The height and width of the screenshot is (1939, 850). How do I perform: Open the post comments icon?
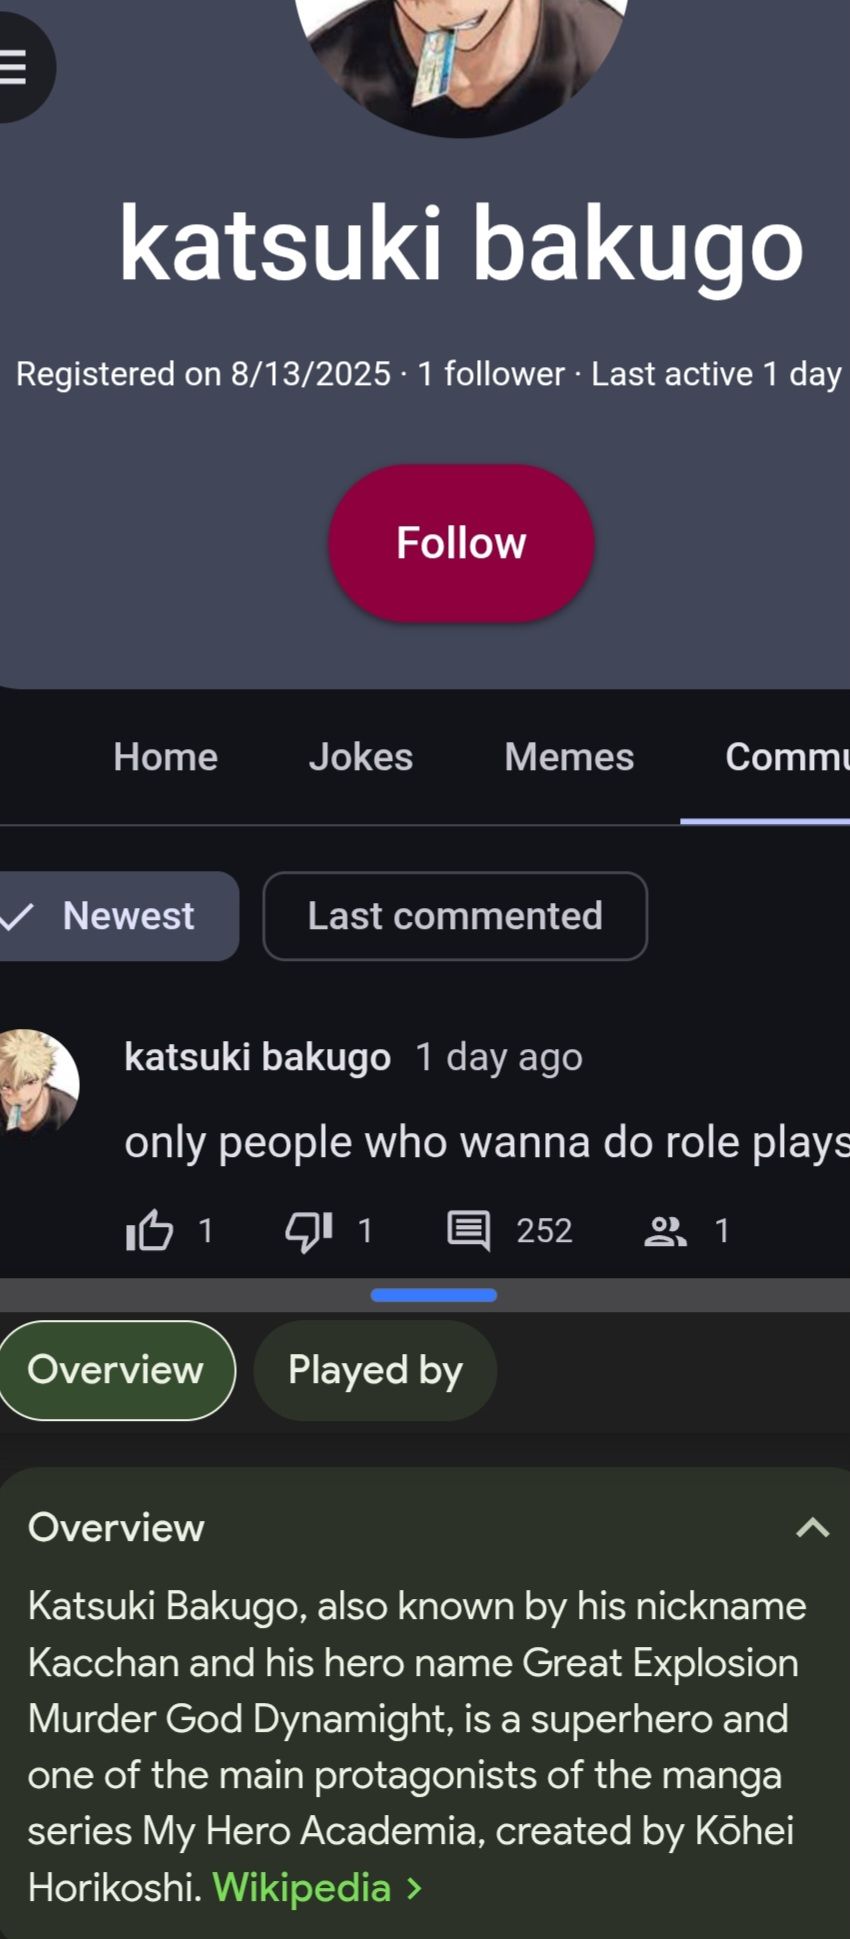[468, 1230]
